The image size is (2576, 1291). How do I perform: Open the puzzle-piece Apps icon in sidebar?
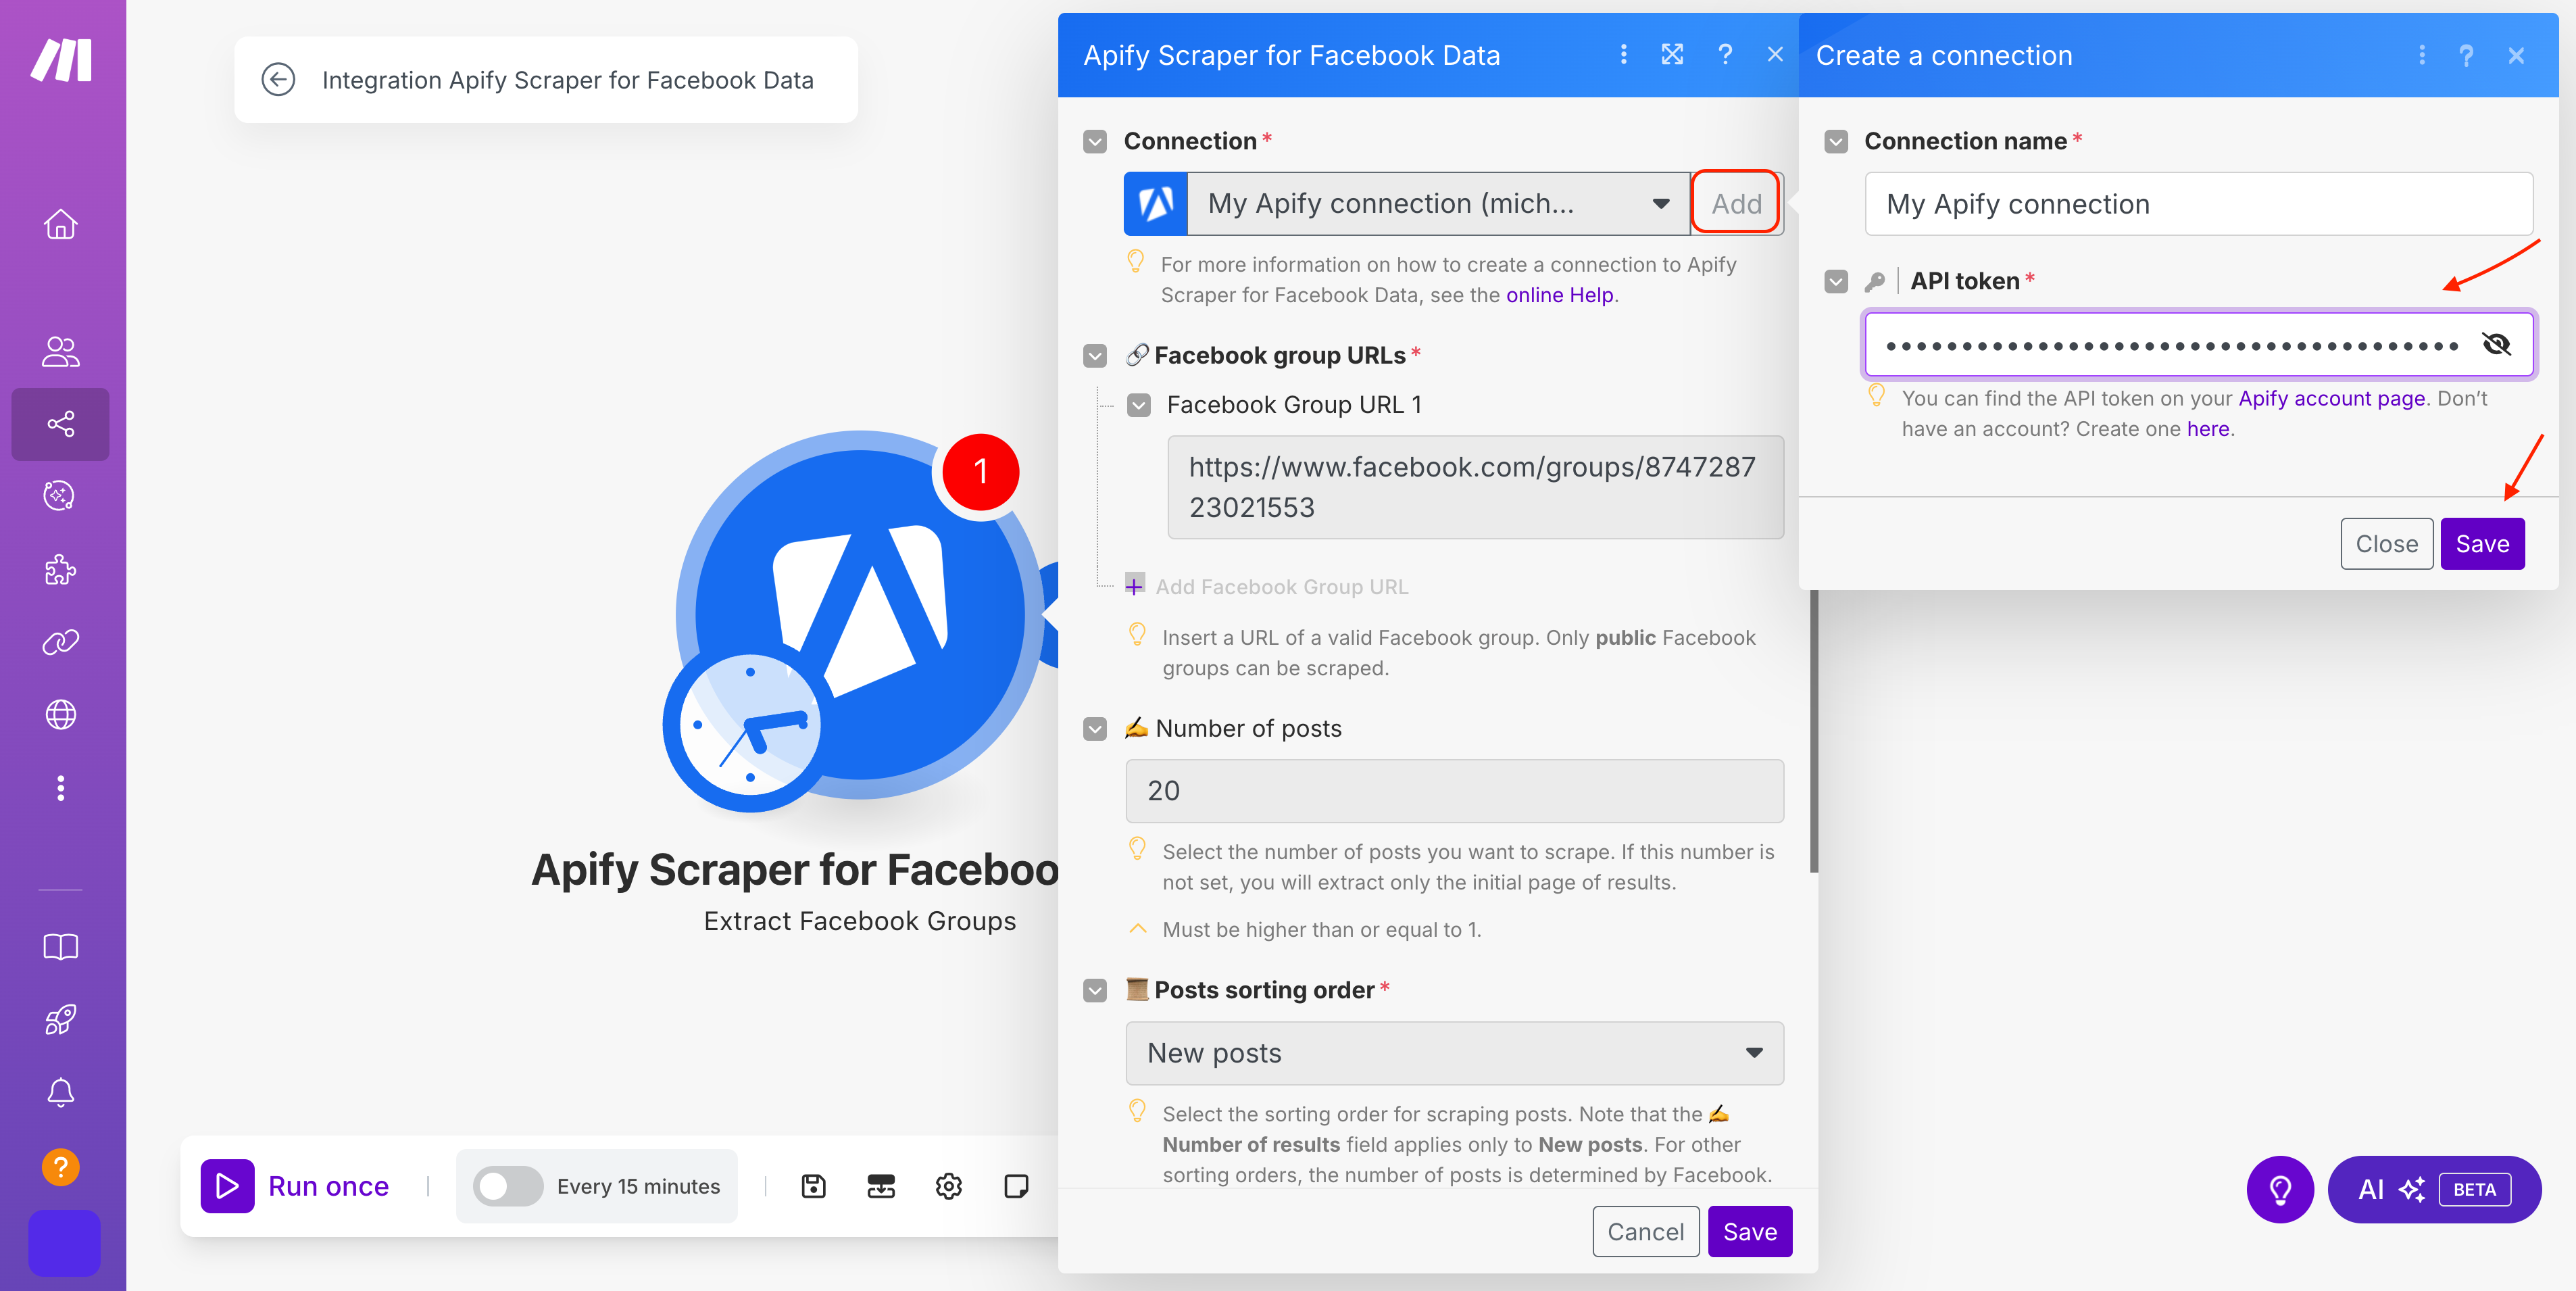tap(60, 570)
